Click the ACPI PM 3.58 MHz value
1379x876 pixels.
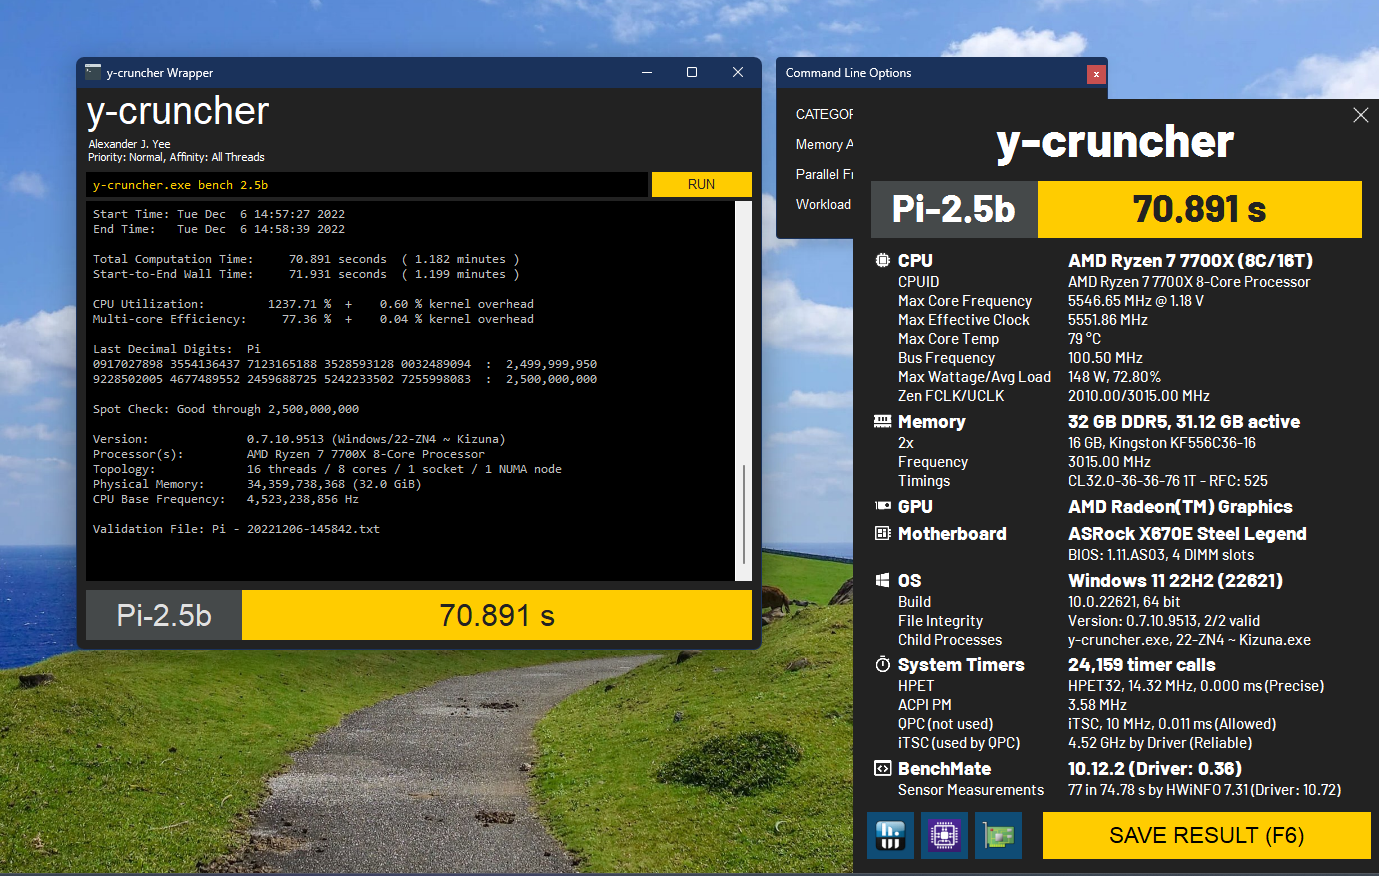click(1098, 704)
